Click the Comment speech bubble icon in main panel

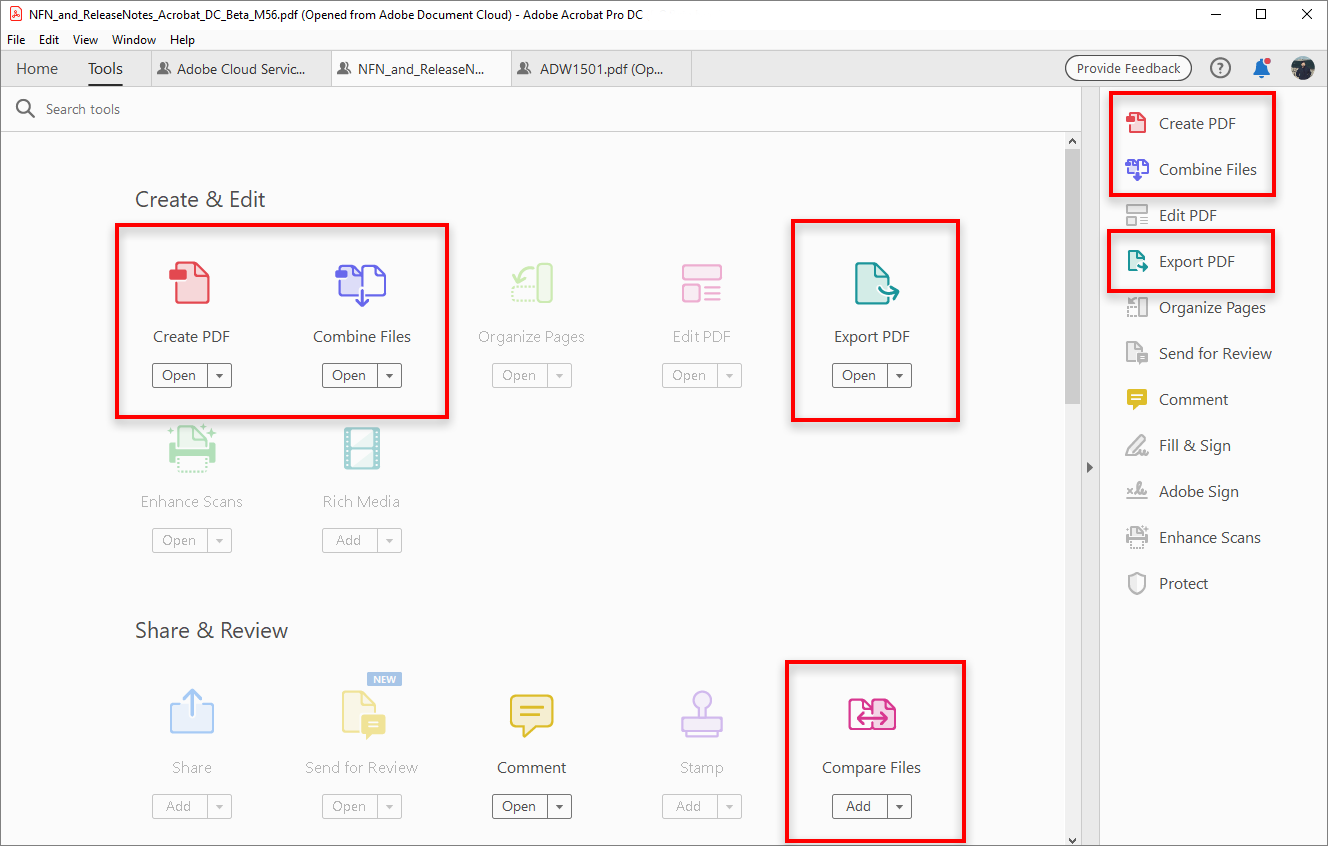click(531, 715)
